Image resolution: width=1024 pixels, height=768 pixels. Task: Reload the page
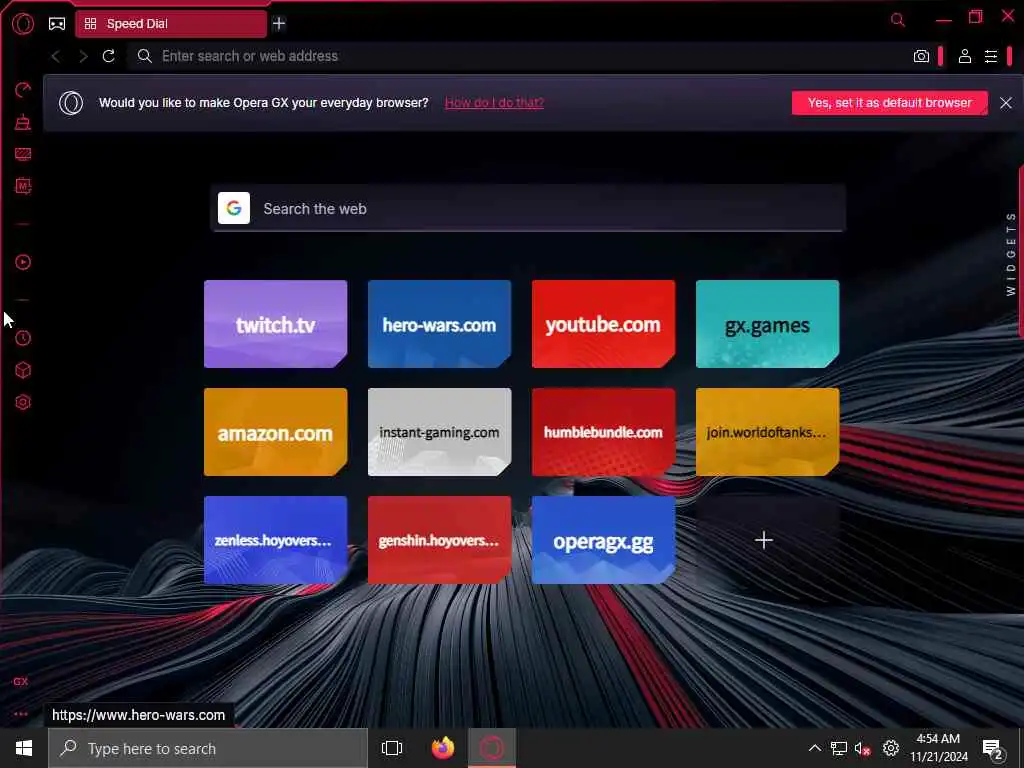point(109,56)
